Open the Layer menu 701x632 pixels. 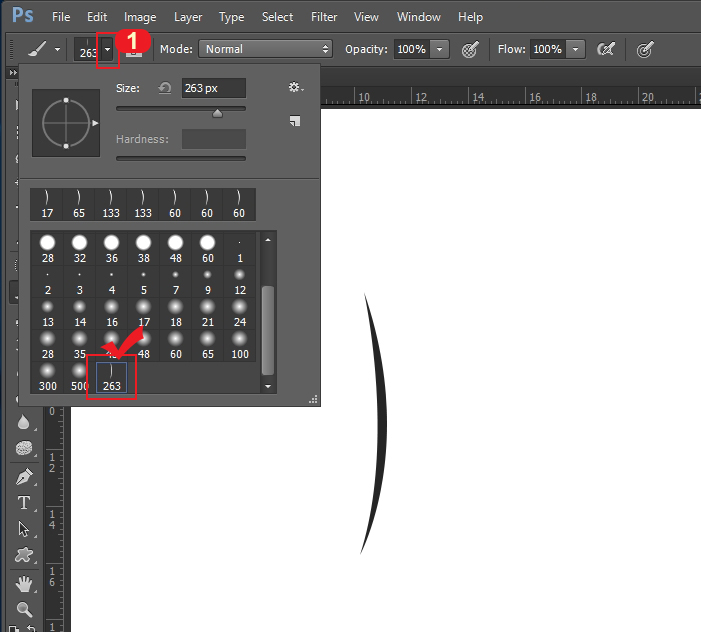coord(188,17)
